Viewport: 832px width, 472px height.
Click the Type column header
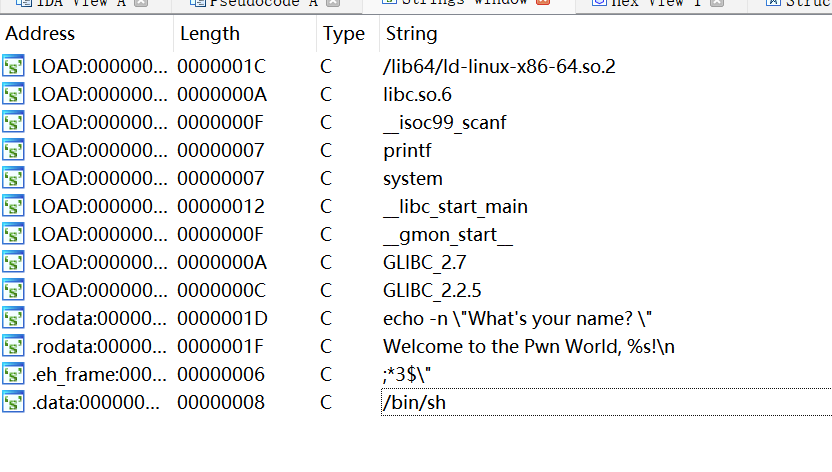point(344,34)
